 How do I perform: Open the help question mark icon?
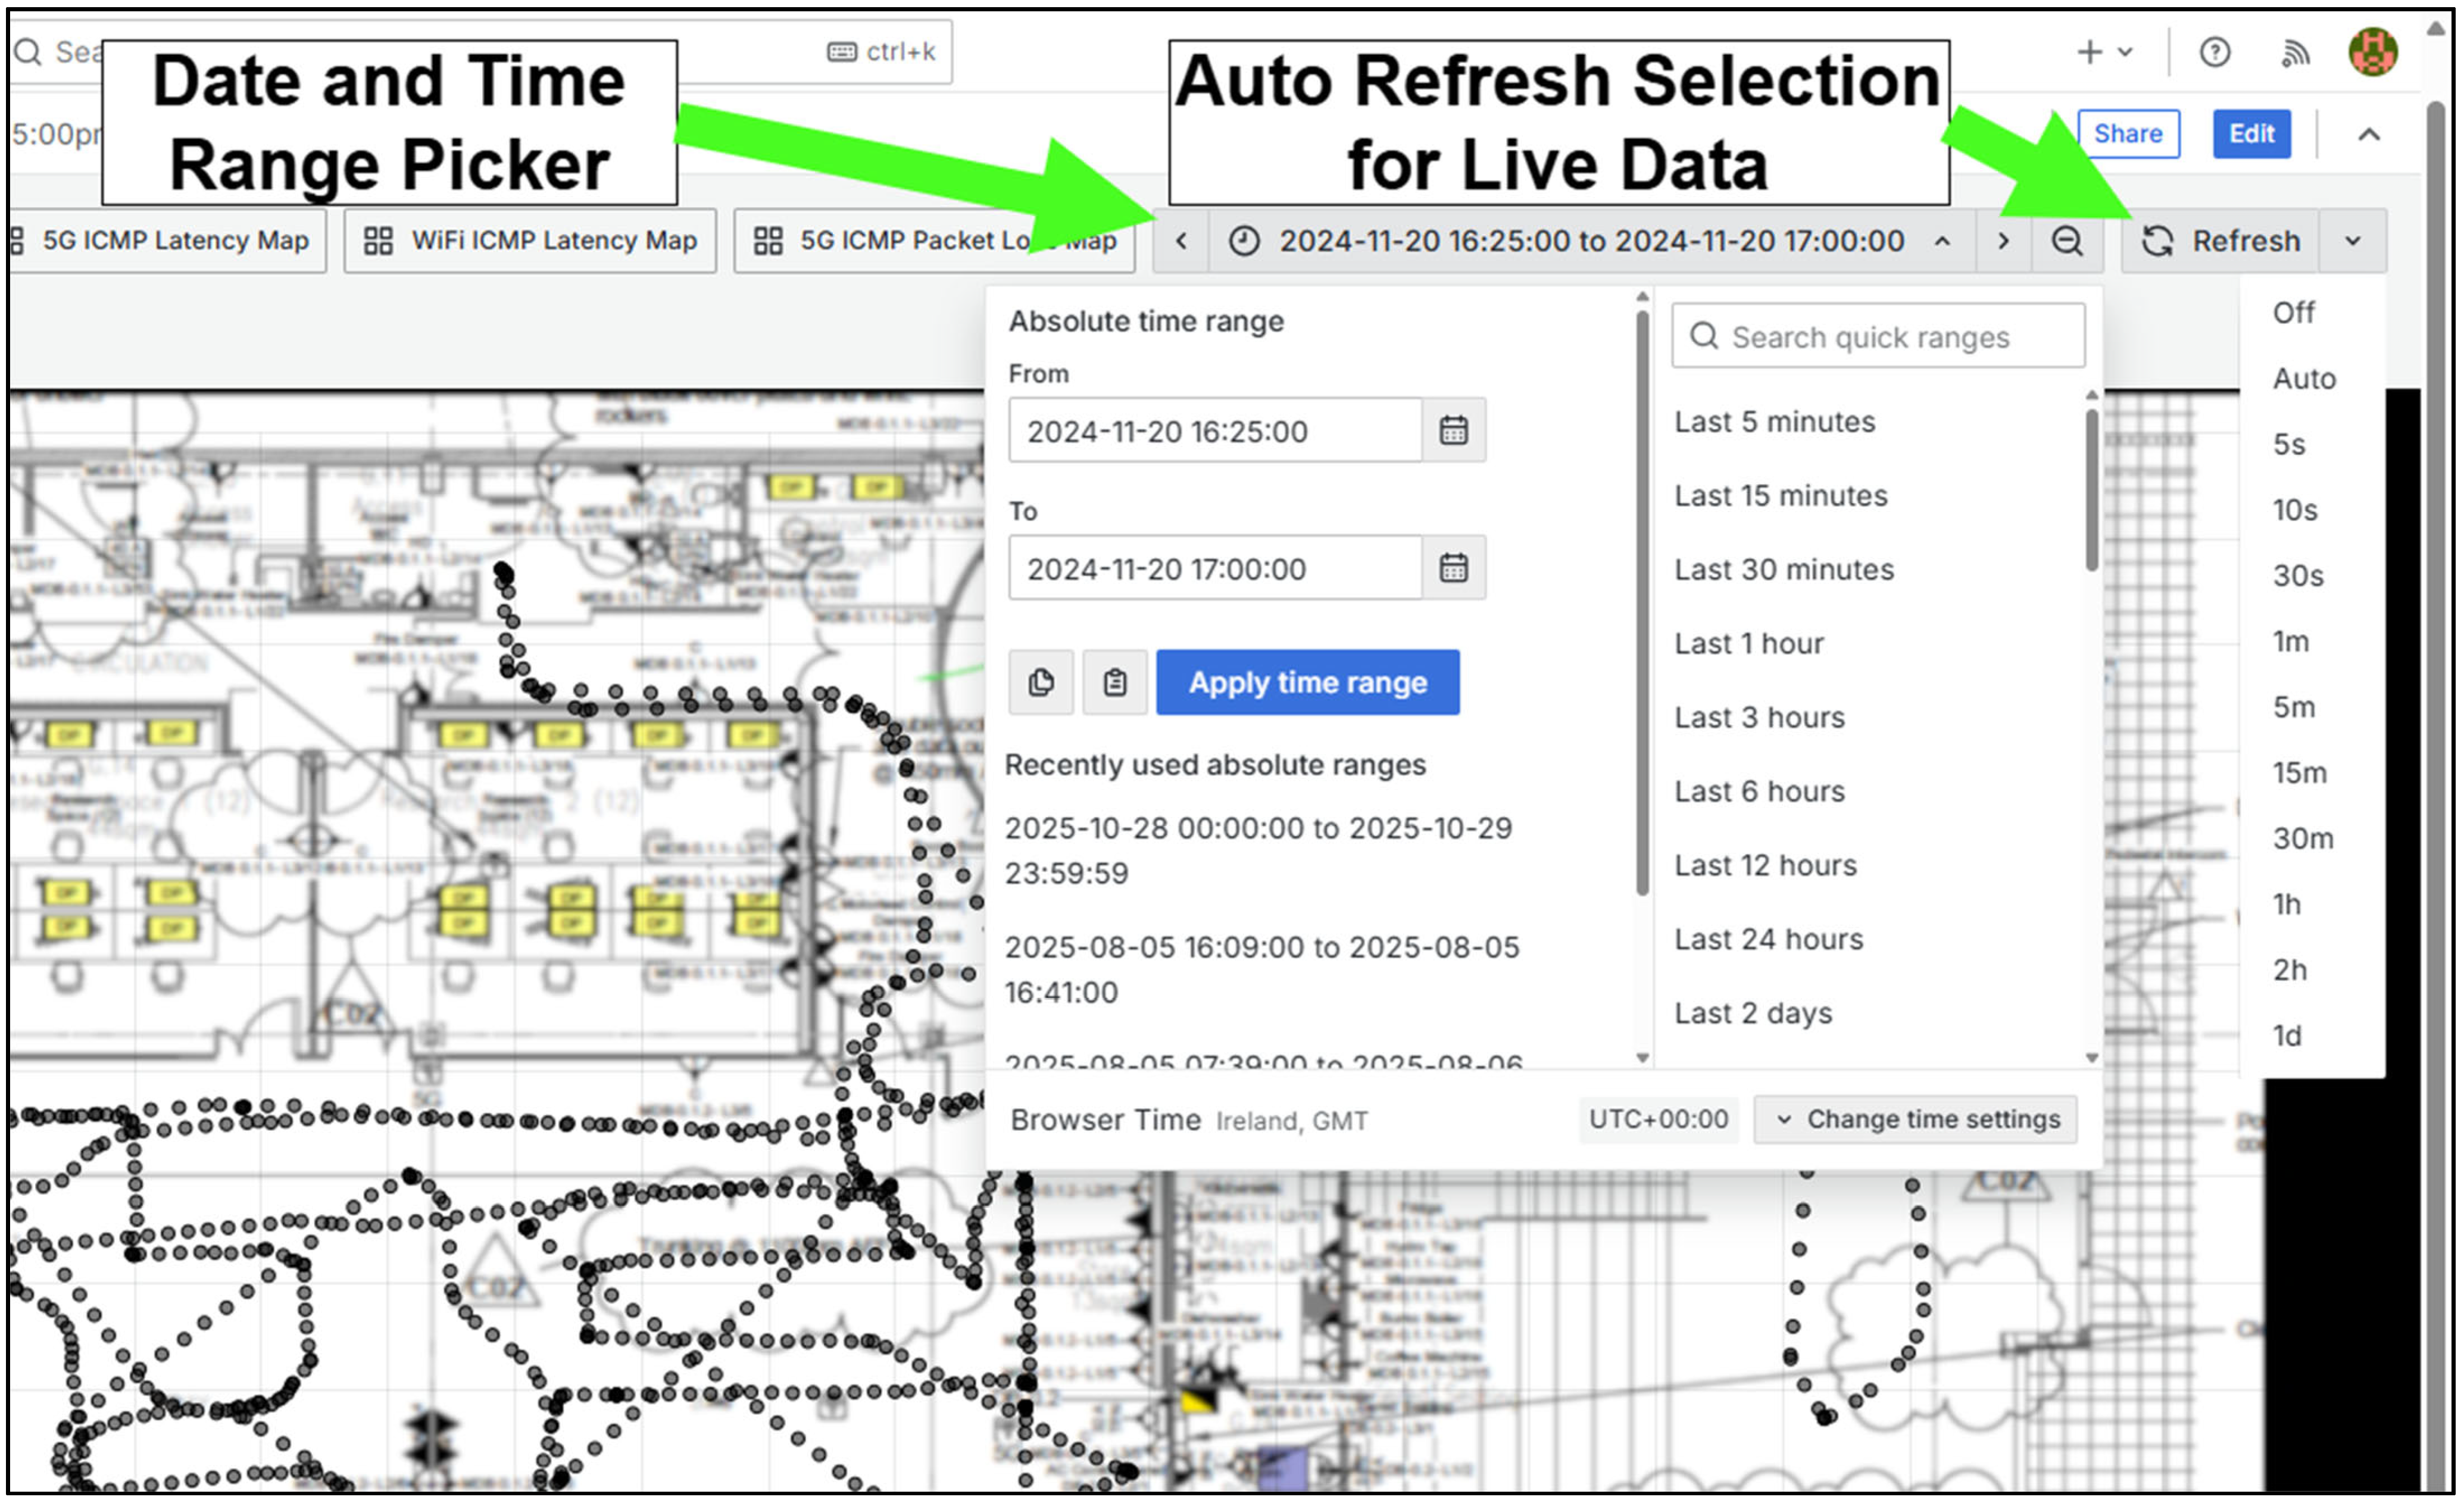(2214, 52)
